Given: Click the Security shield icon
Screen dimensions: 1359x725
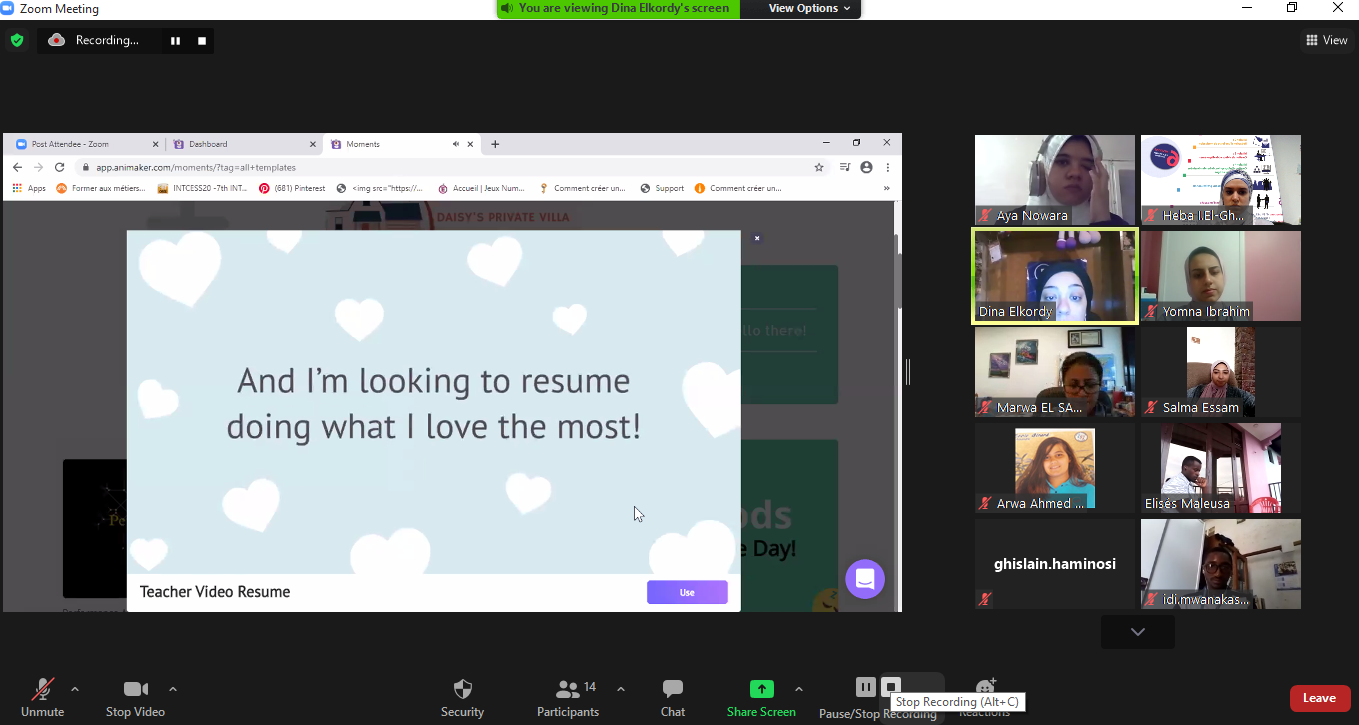Looking at the screenshot, I should coord(462,690).
